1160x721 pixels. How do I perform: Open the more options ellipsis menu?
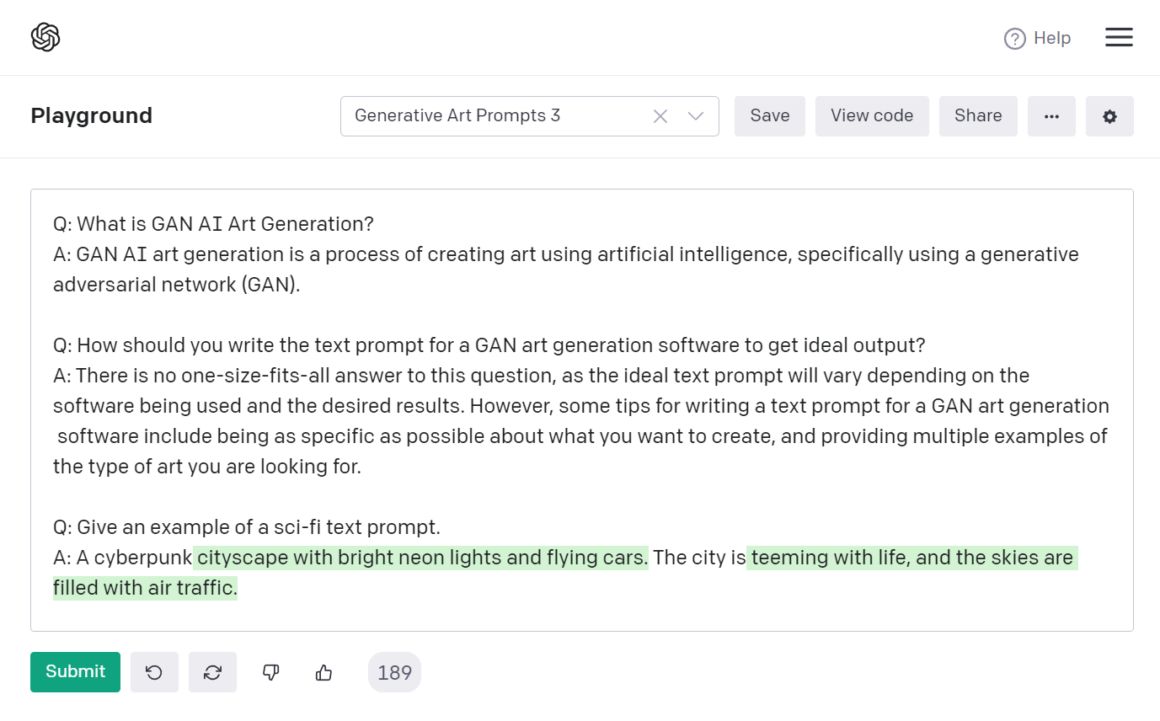click(1052, 116)
